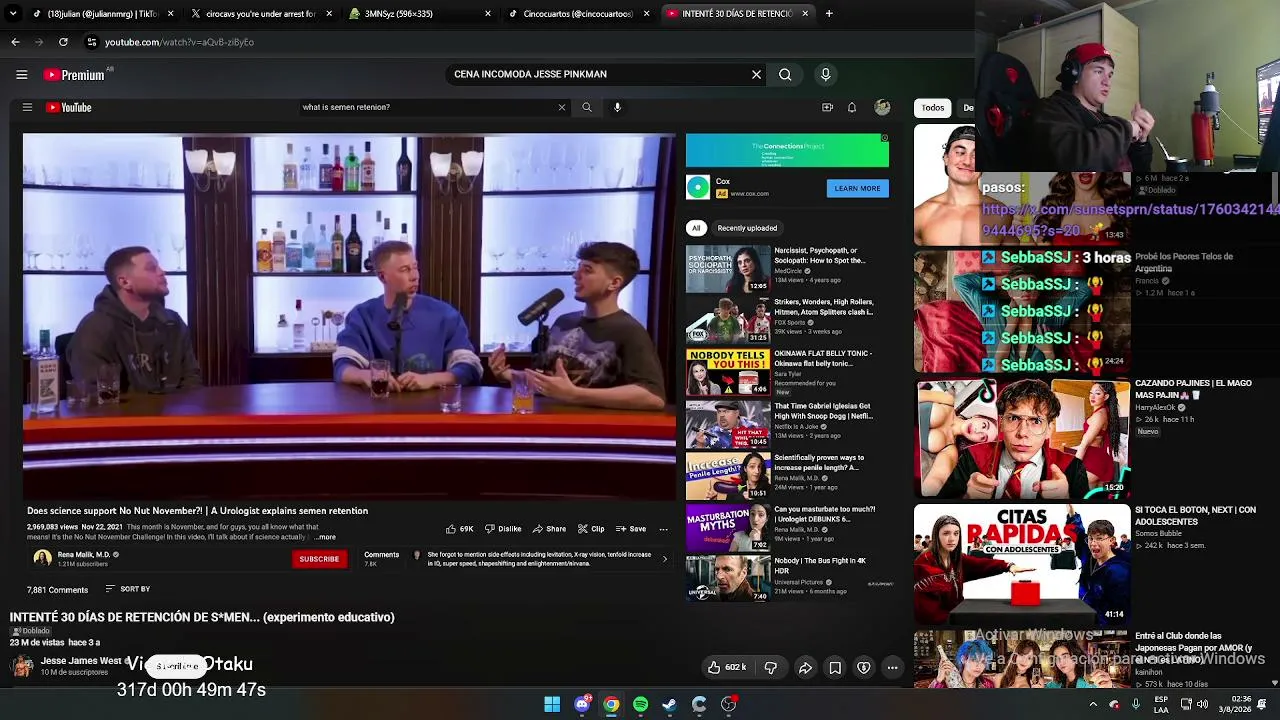
Task: Open the ESP LAA language switcher
Action: pyautogui.click(x=1161, y=704)
